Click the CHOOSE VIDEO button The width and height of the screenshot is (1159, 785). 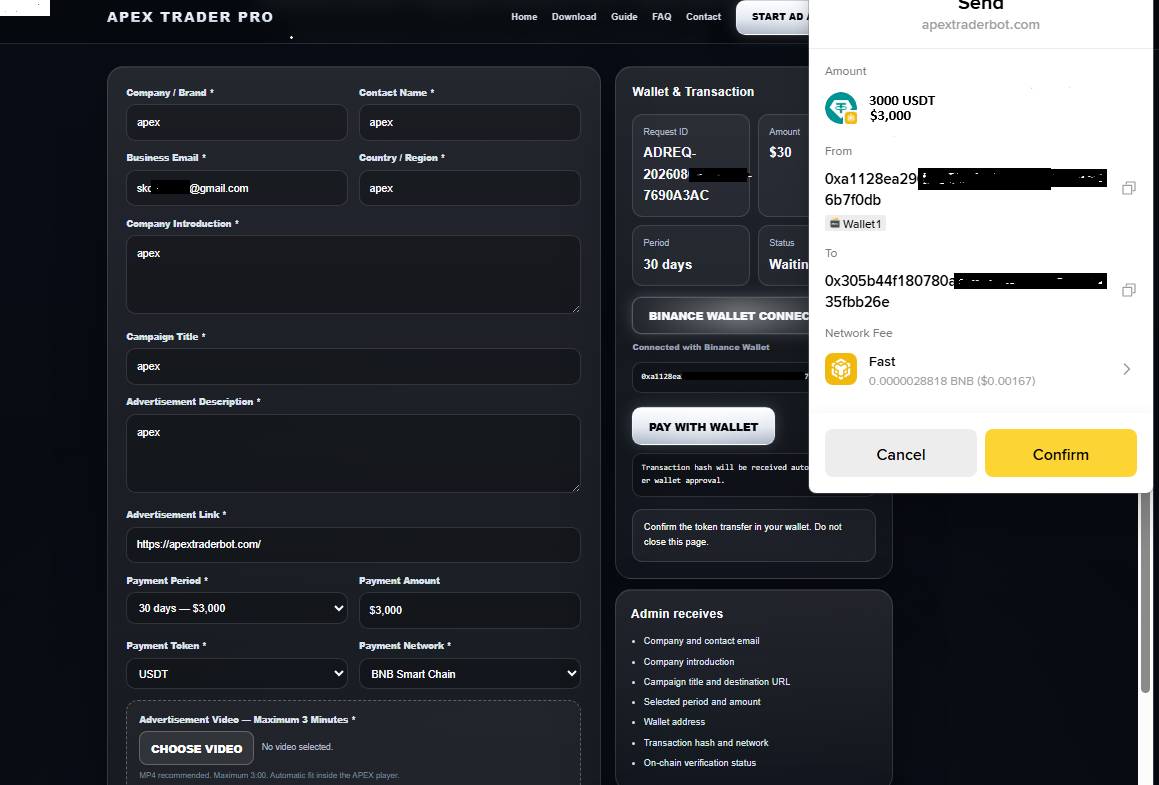196,749
